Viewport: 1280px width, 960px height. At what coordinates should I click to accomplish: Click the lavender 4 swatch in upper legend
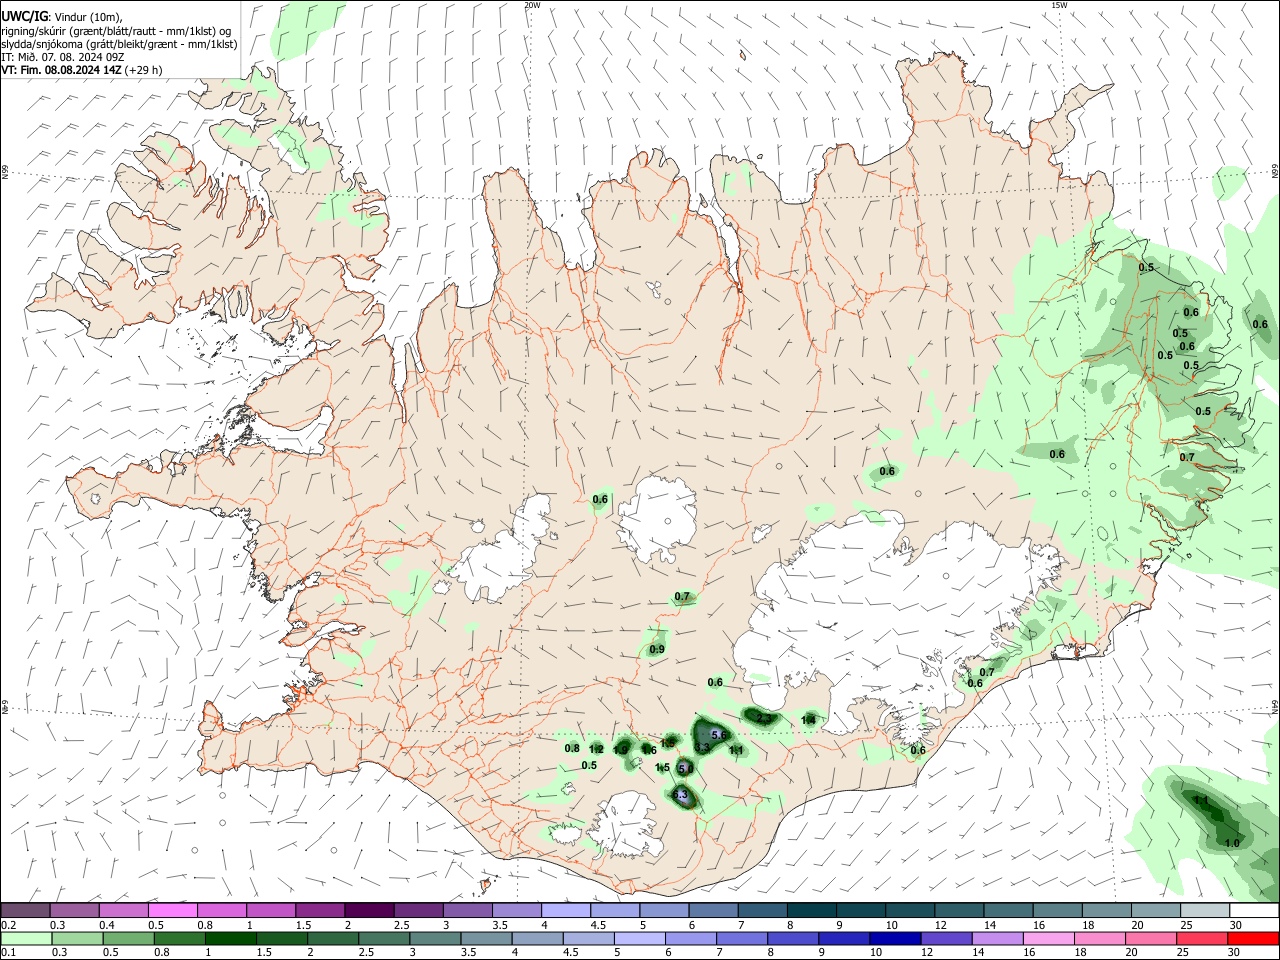(566, 910)
